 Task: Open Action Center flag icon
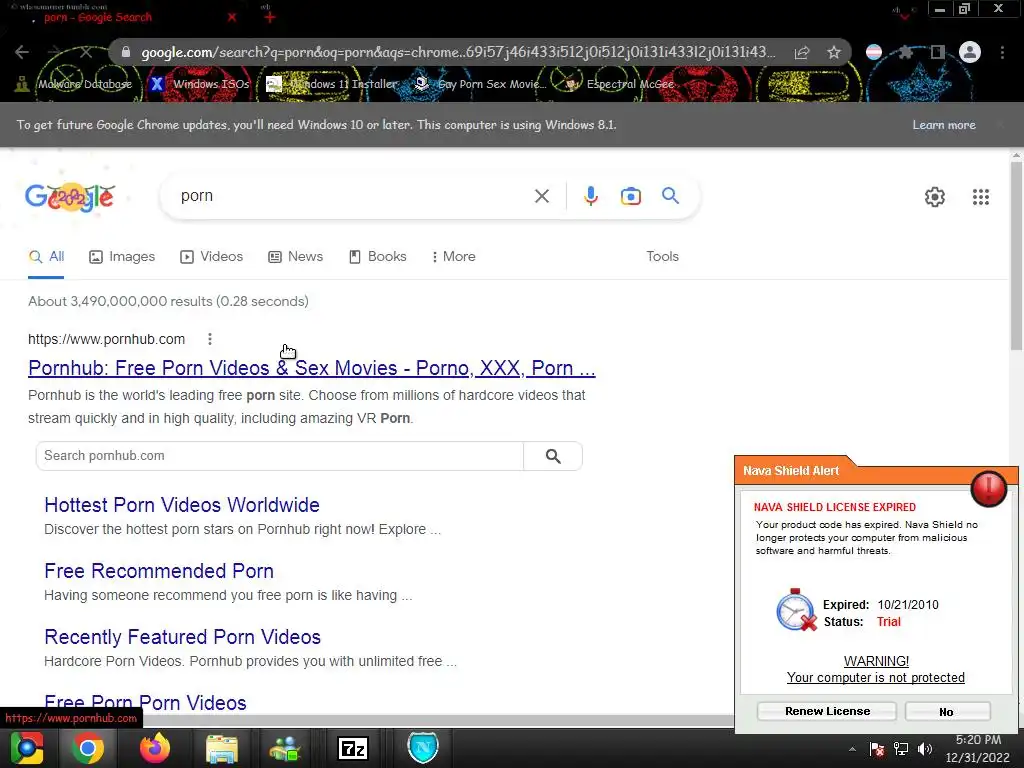coord(876,749)
